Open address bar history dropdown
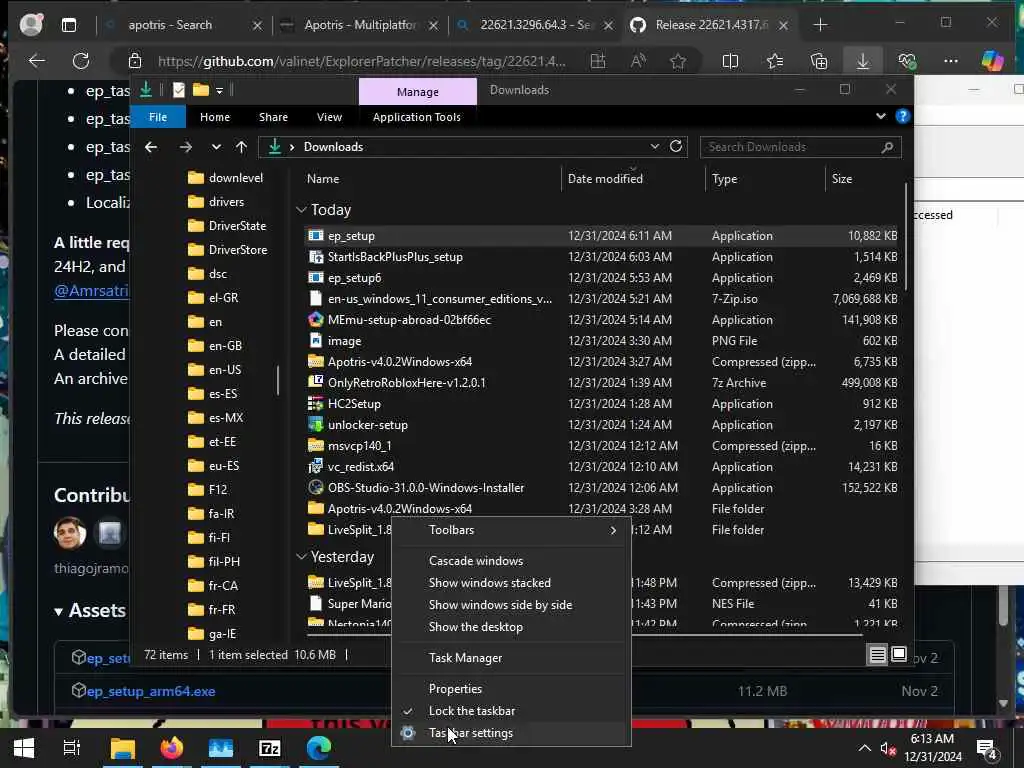The image size is (1024, 768). pyautogui.click(x=654, y=146)
